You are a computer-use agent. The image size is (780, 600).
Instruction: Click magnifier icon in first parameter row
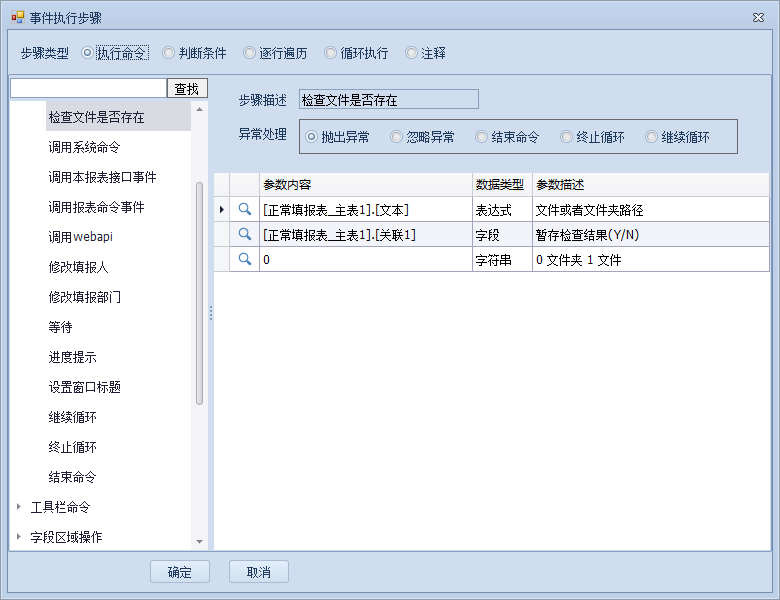click(244, 209)
